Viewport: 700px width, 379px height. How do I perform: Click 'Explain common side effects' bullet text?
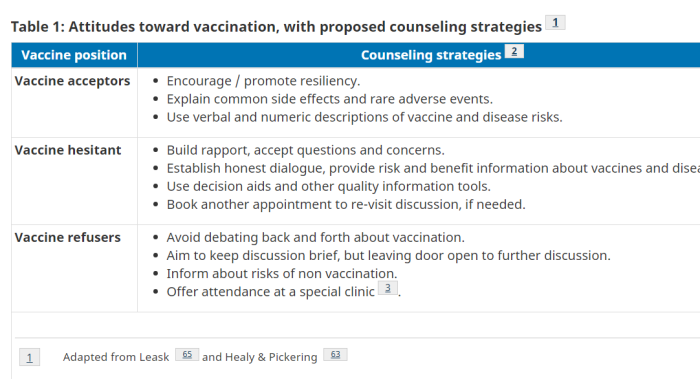click(x=330, y=99)
